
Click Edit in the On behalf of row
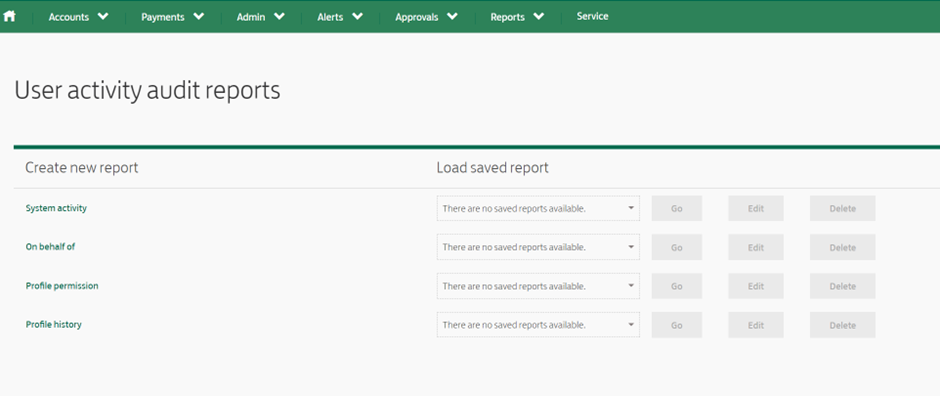[x=756, y=247]
